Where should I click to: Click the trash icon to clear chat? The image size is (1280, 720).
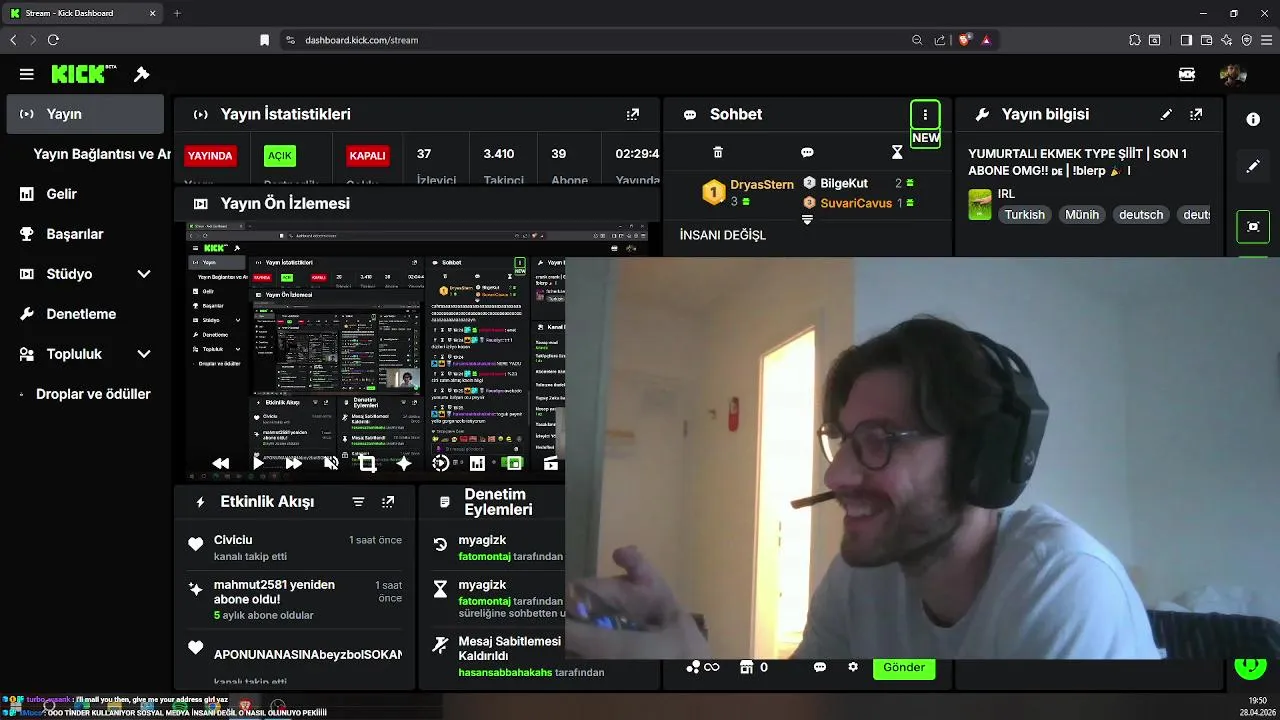tap(718, 152)
